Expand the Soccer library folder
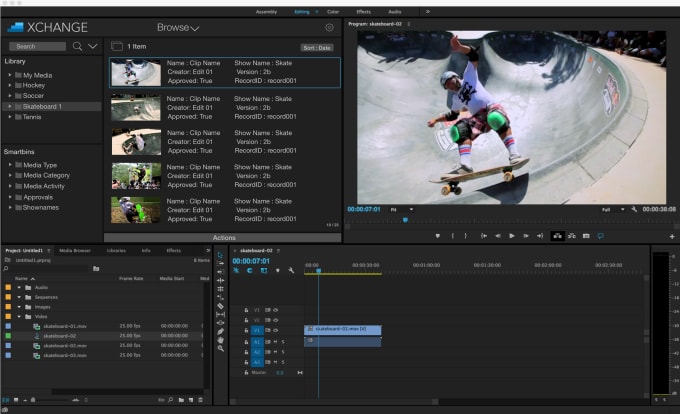This screenshot has width=680, height=414. pos(10,95)
